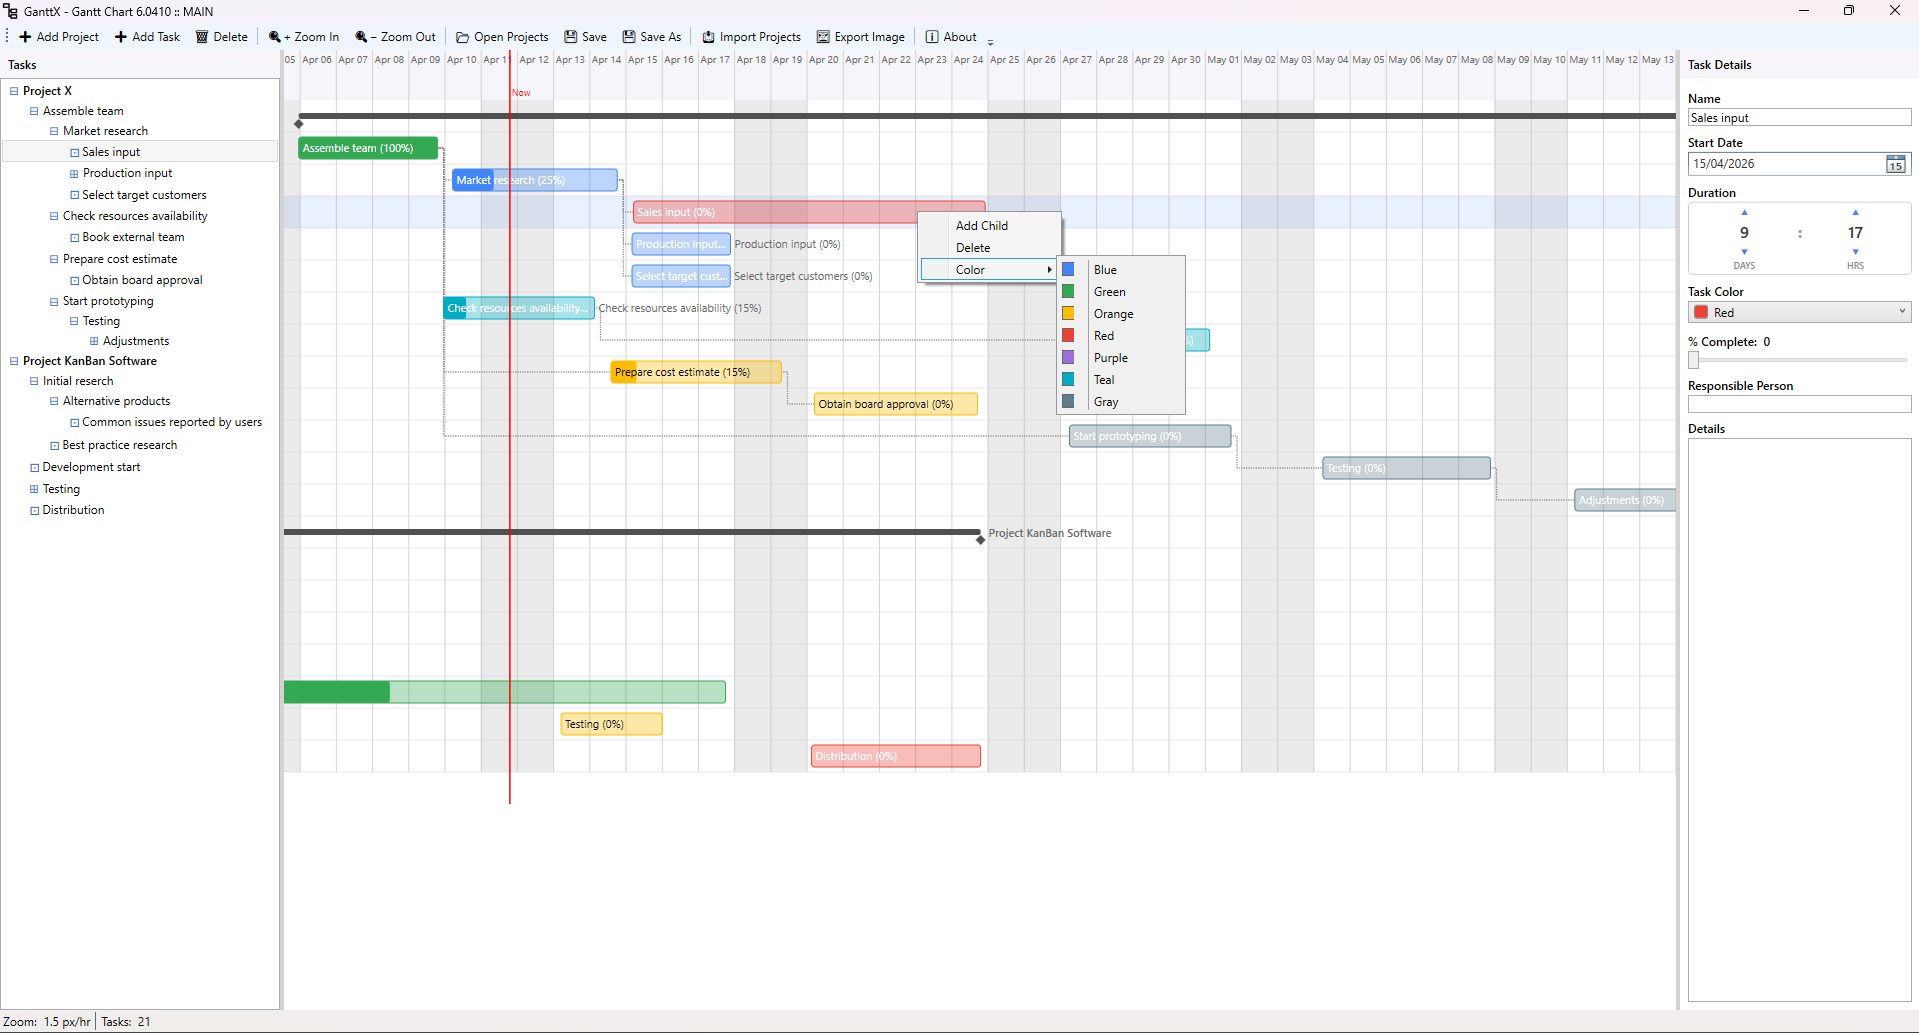Select Teal in the color submenu
This screenshot has height=1033, width=1919.
(1121, 380)
